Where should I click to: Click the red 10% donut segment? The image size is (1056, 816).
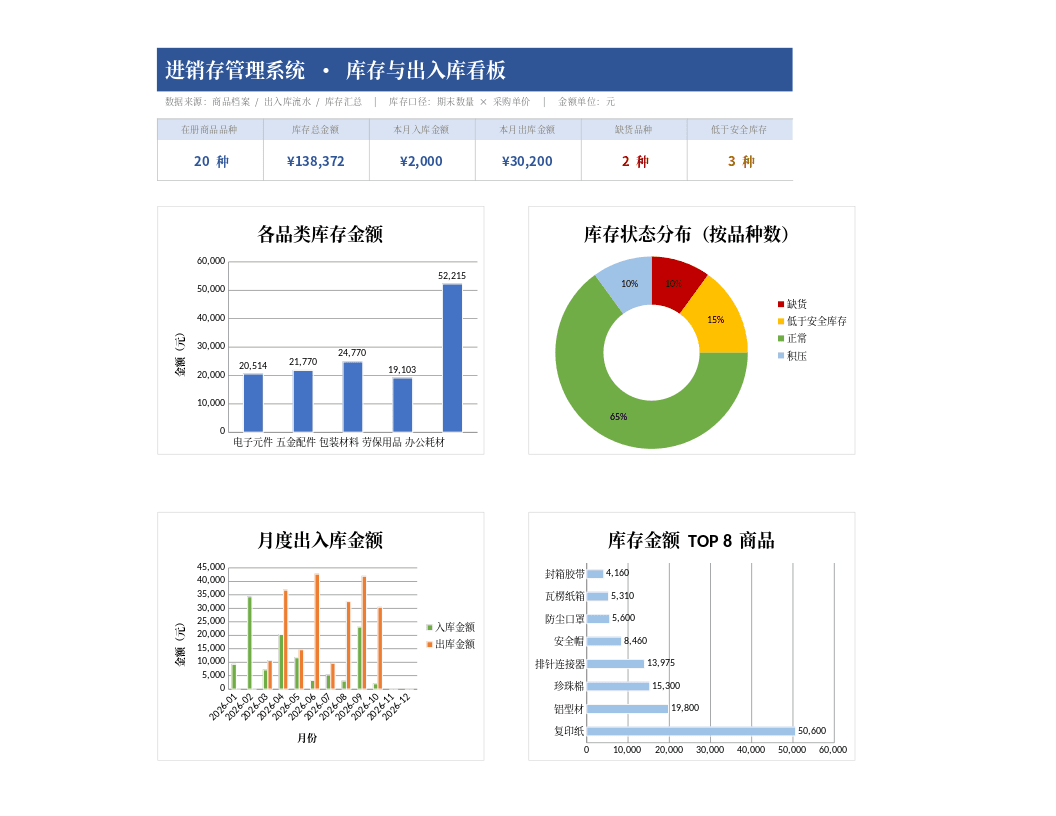point(675,283)
